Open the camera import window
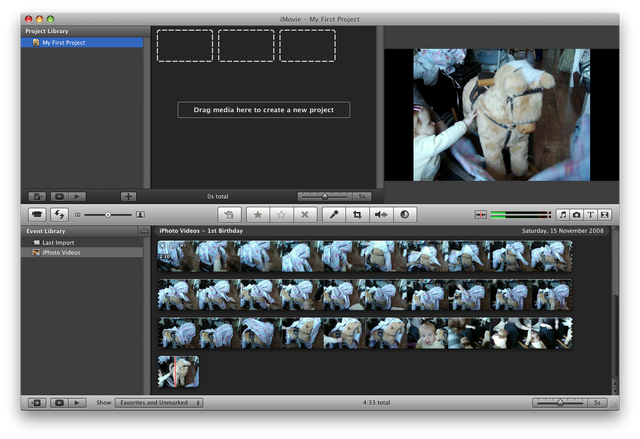This screenshot has width=640, height=439. [37, 215]
